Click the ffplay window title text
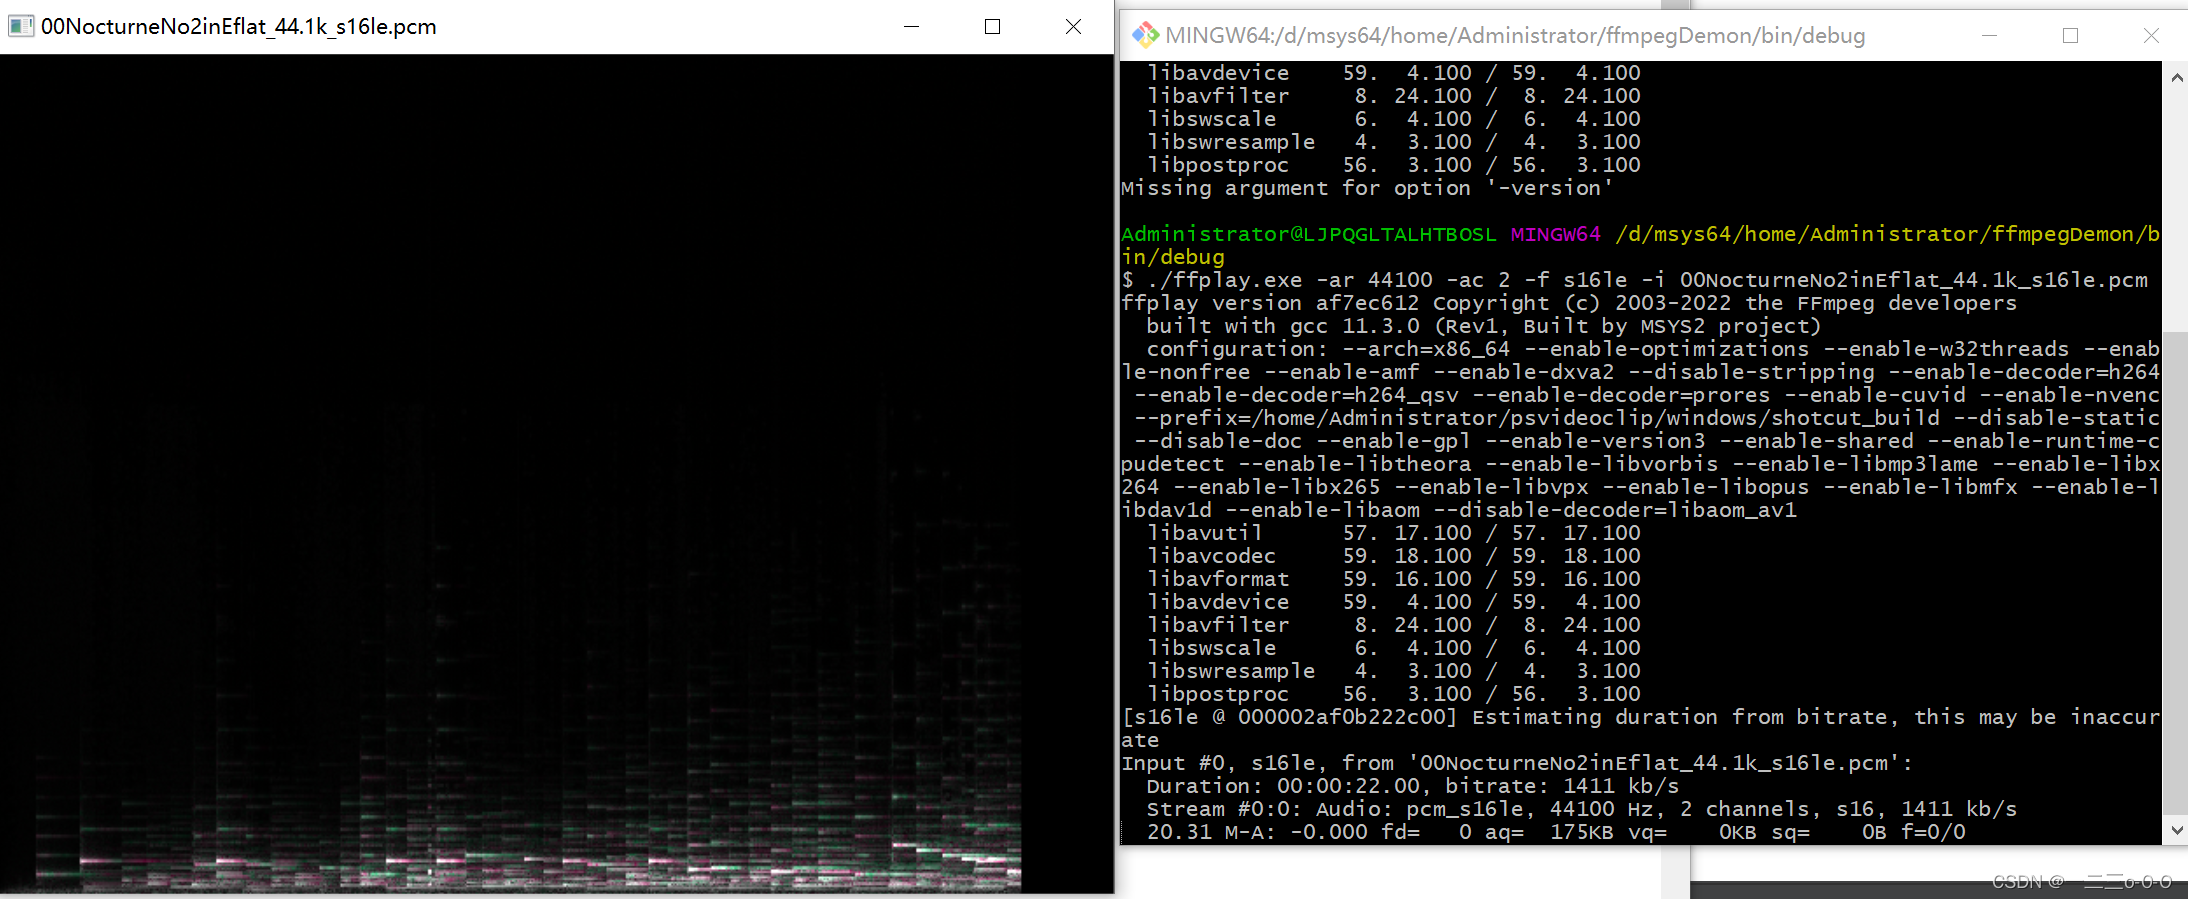The width and height of the screenshot is (2188, 899). pyautogui.click(x=239, y=27)
